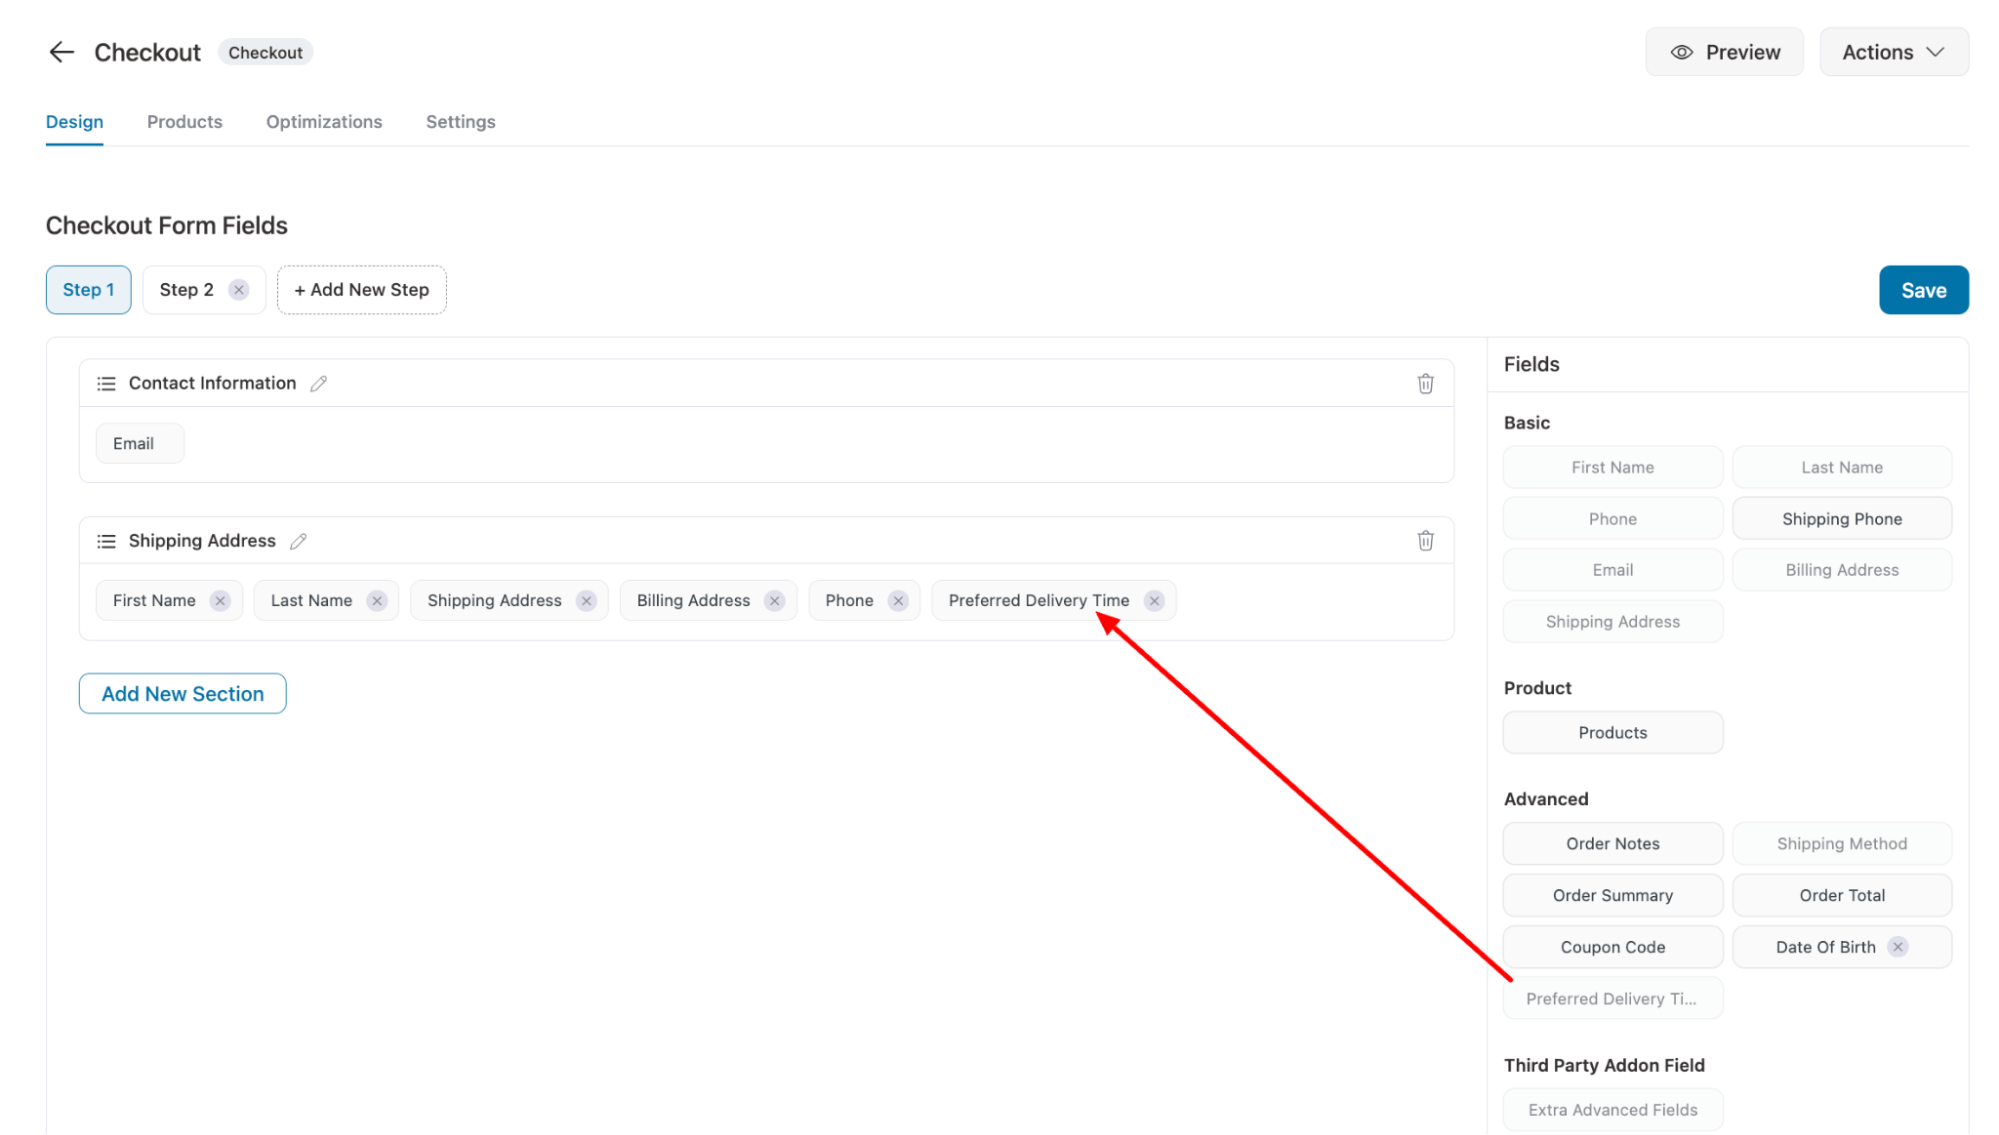This screenshot has height=1135, width=1999.
Task: Delete Date Of Birth custom field x icon
Action: coord(1897,948)
